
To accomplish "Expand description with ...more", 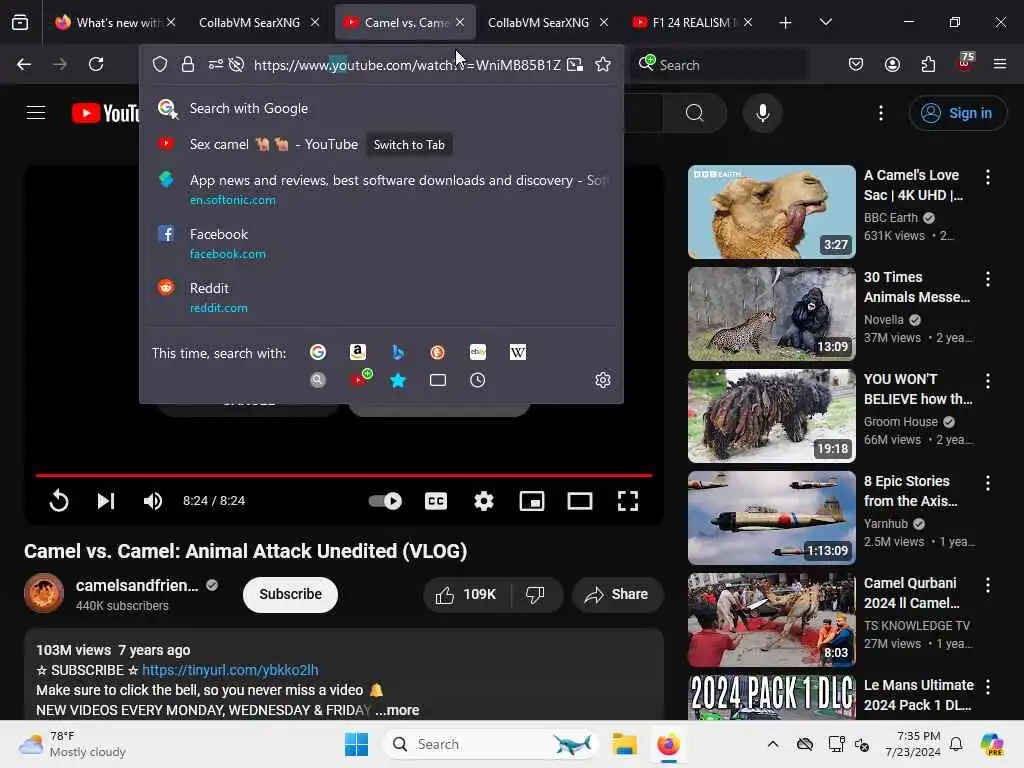I will (398, 710).
